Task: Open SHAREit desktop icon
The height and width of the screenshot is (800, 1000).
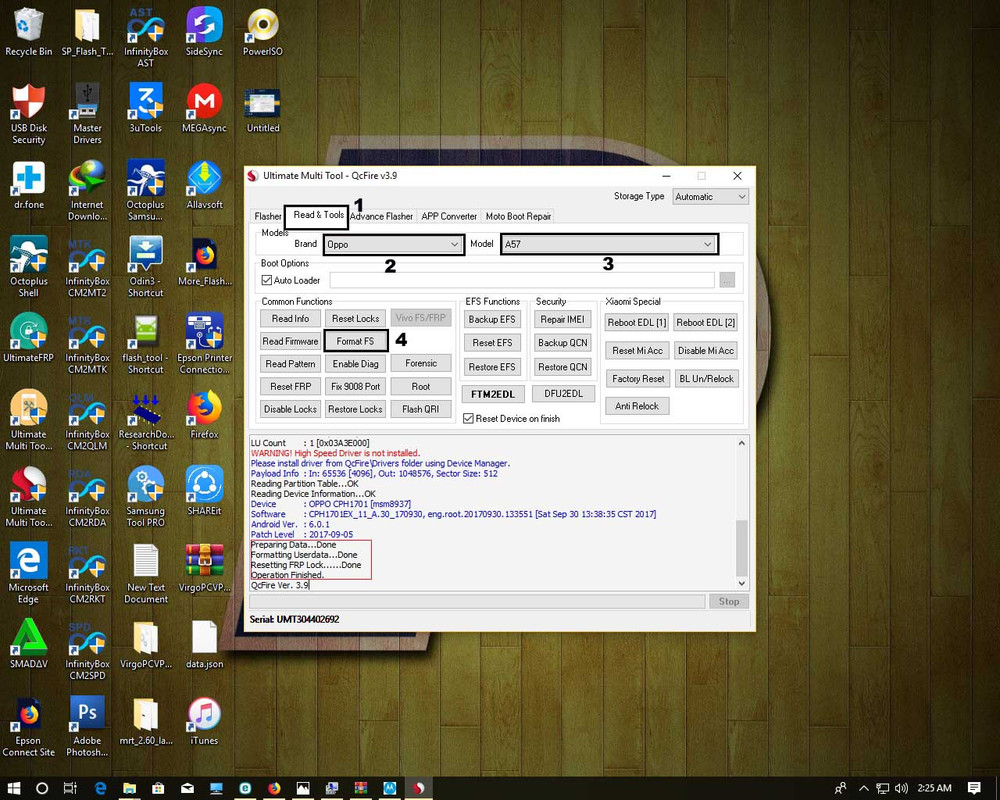Action: pyautogui.click(x=204, y=491)
